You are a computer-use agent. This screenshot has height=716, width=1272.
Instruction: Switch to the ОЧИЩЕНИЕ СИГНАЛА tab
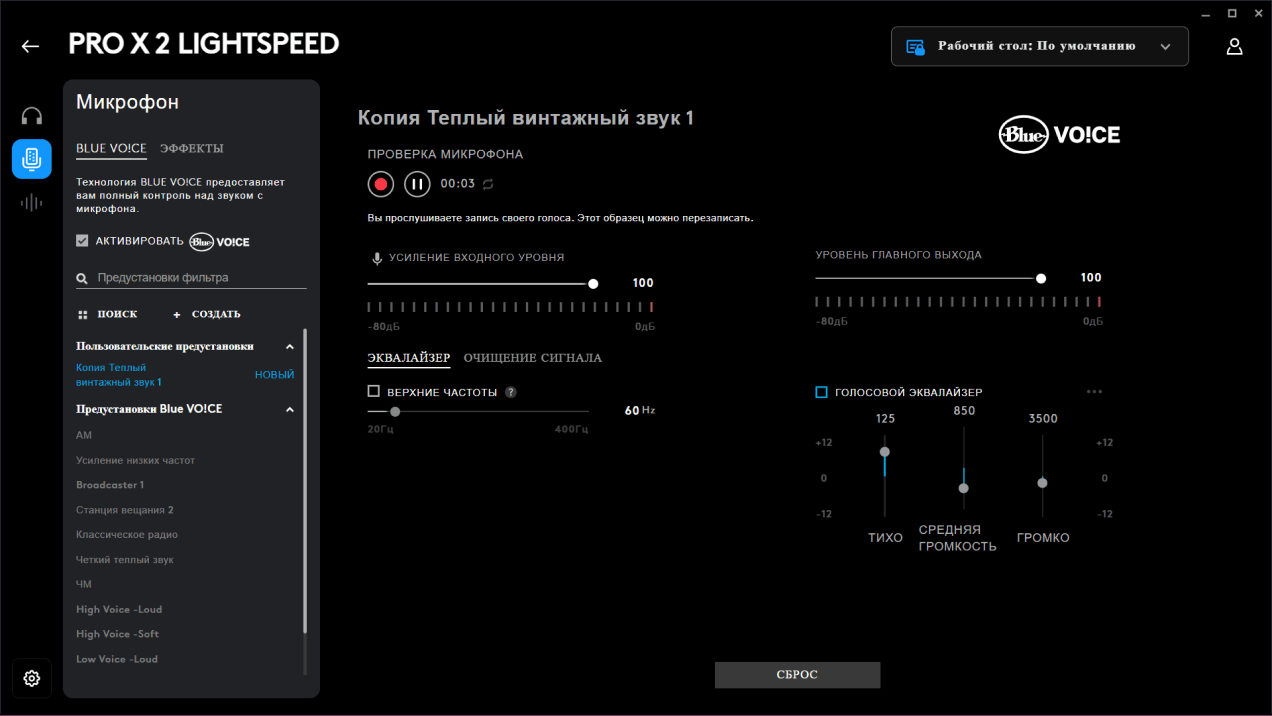(x=532, y=358)
